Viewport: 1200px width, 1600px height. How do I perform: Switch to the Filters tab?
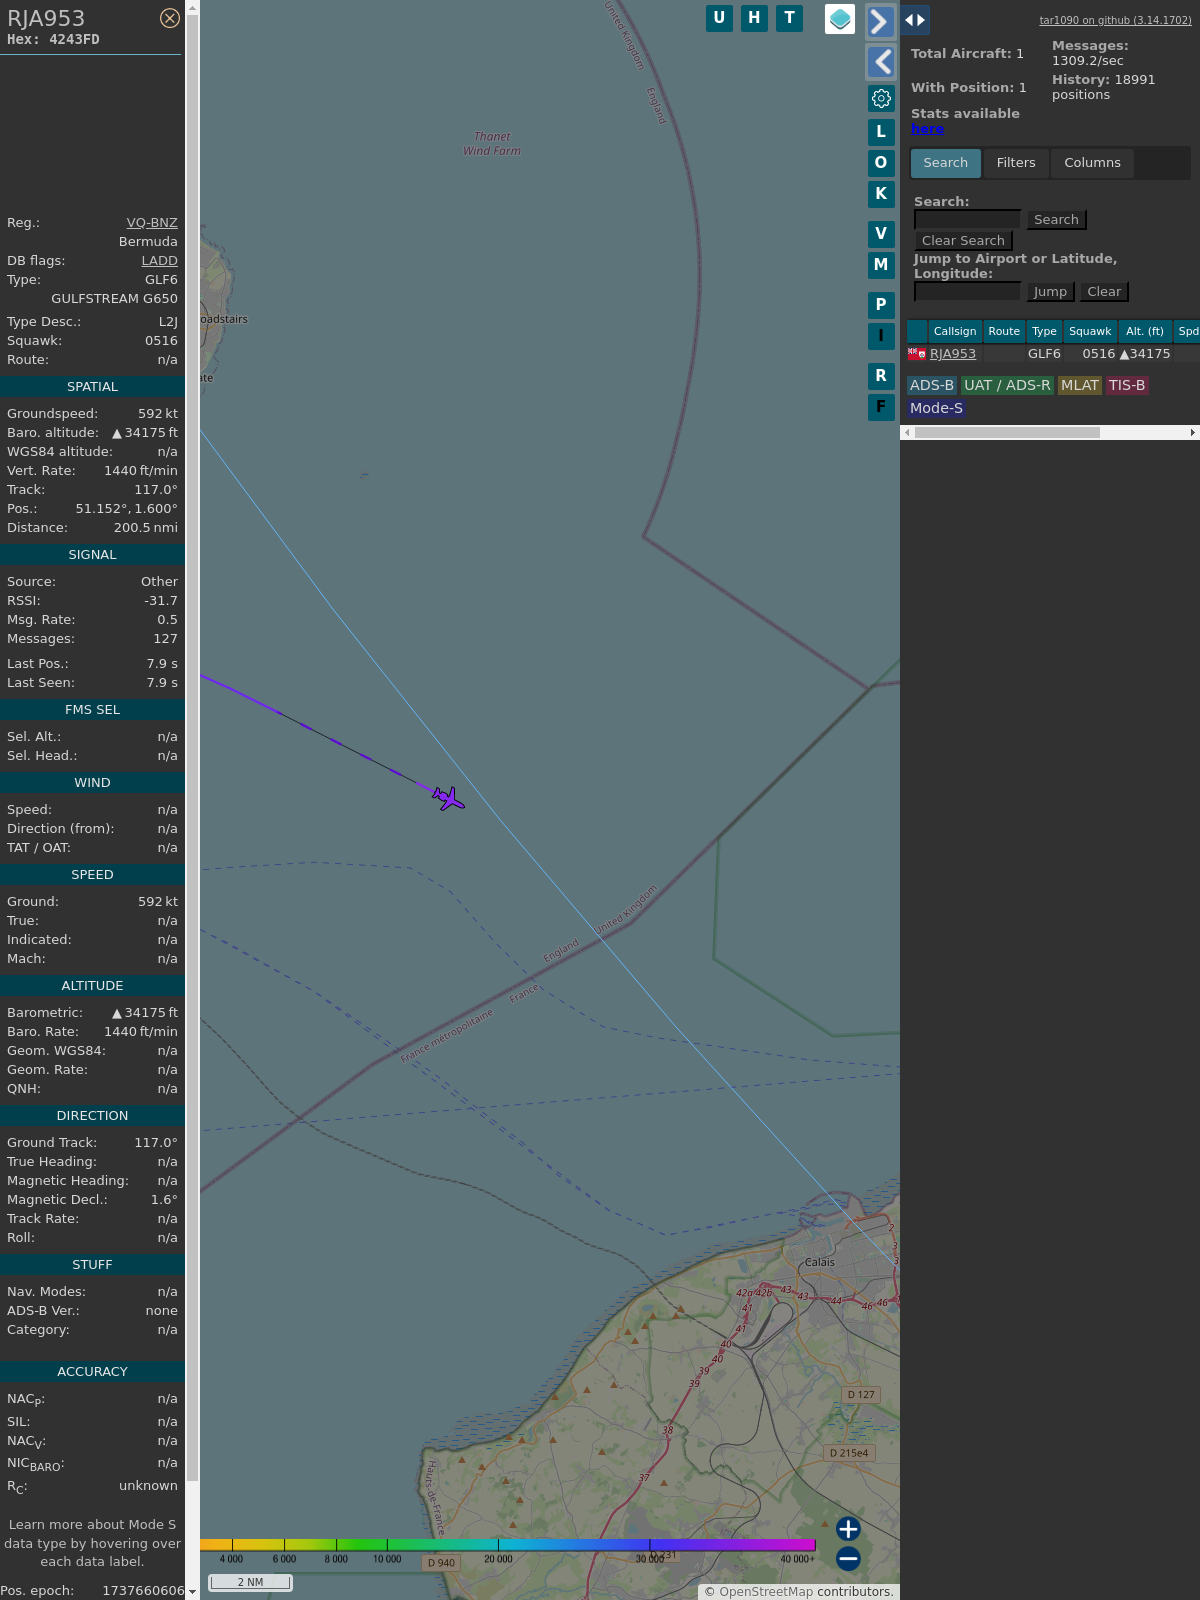point(1016,163)
